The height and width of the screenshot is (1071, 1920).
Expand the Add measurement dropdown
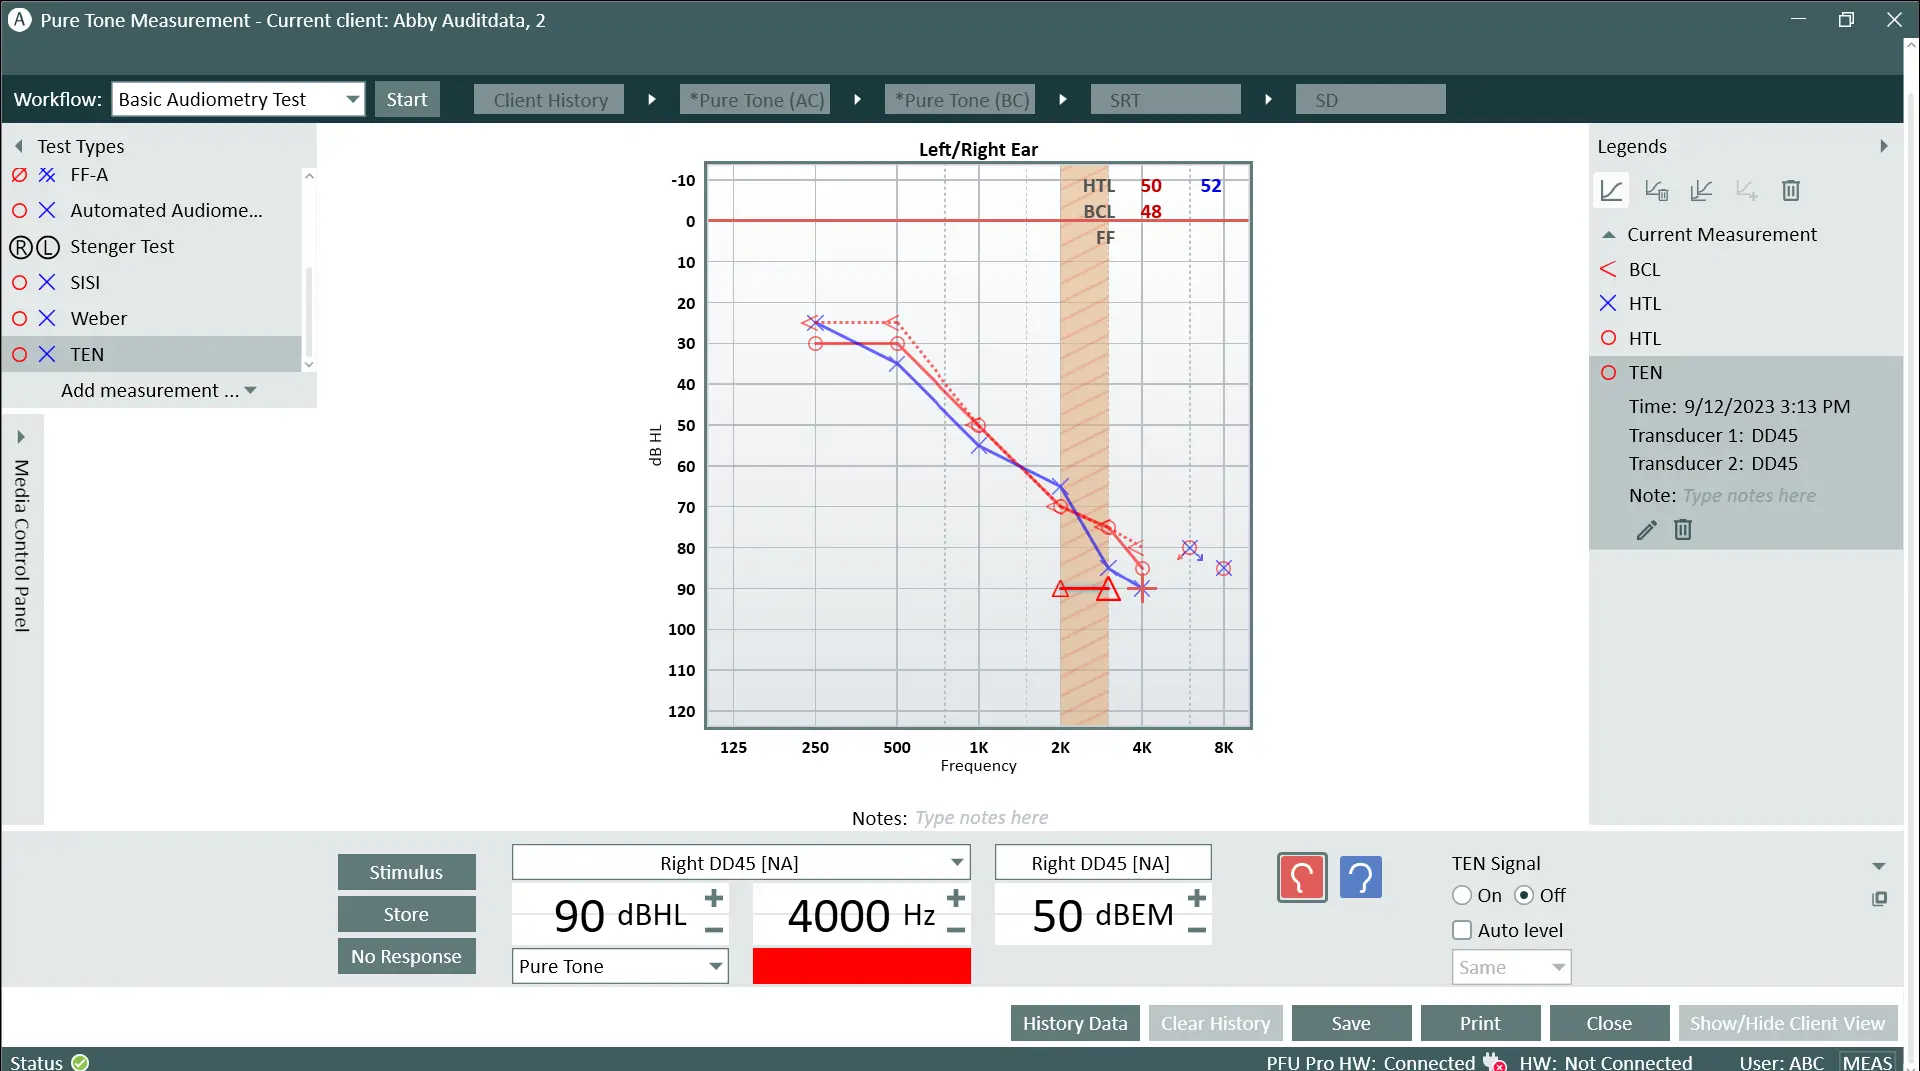point(251,390)
